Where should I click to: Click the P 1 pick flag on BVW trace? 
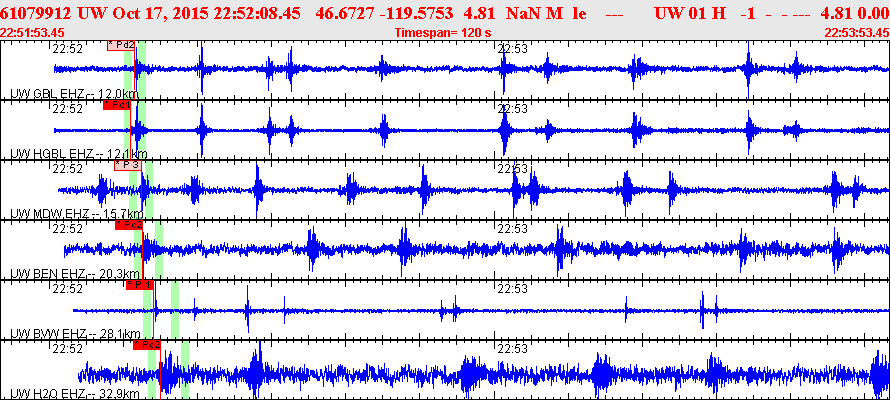click(140, 285)
